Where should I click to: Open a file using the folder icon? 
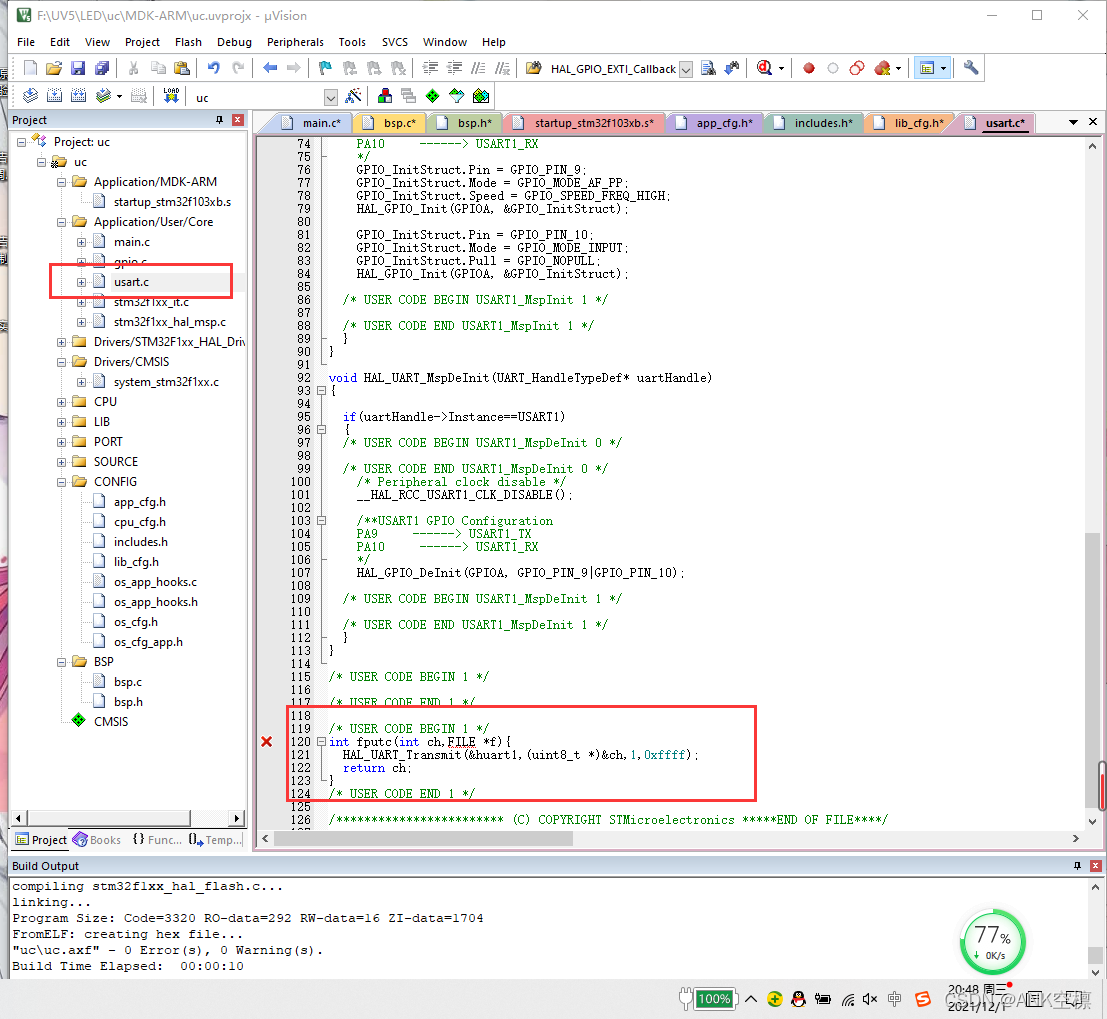(x=54, y=68)
